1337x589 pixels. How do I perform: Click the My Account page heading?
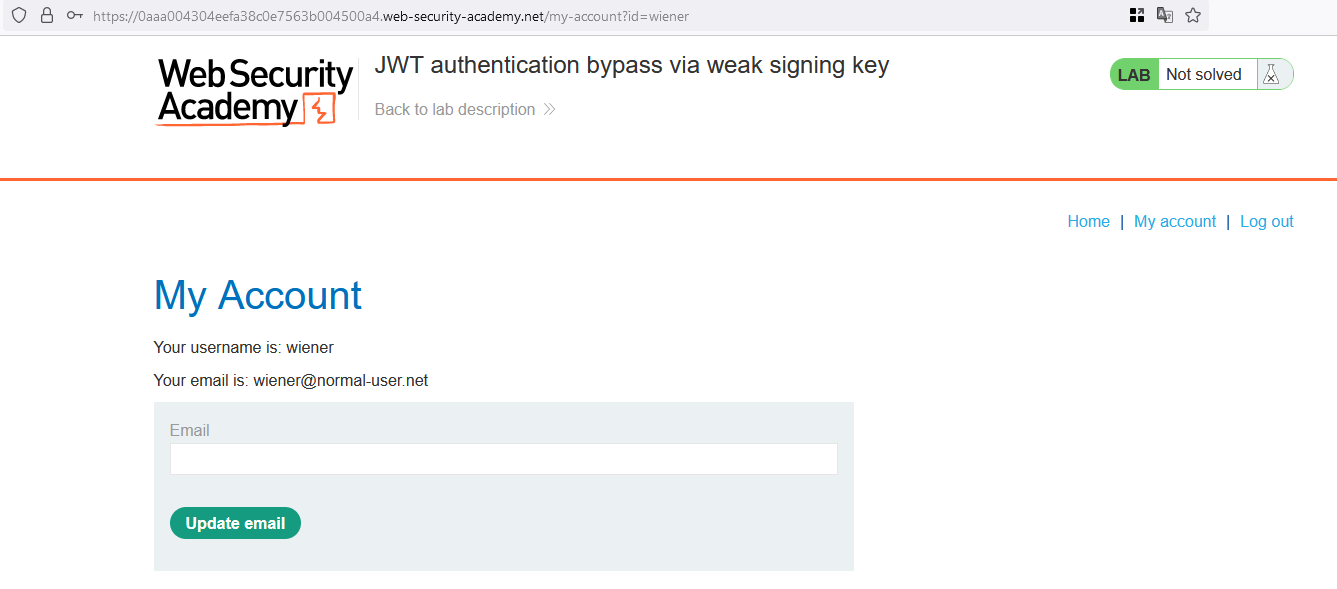258,296
